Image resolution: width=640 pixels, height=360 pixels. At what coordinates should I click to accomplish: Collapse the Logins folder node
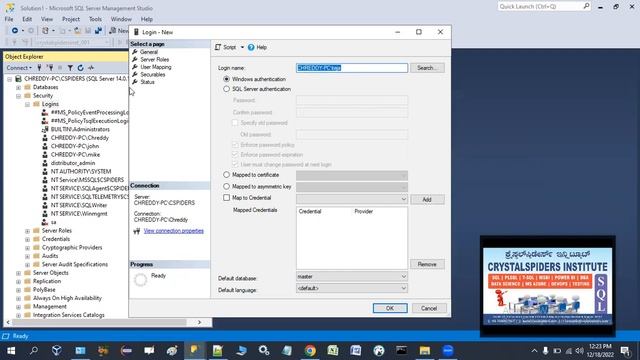[x=27, y=104]
